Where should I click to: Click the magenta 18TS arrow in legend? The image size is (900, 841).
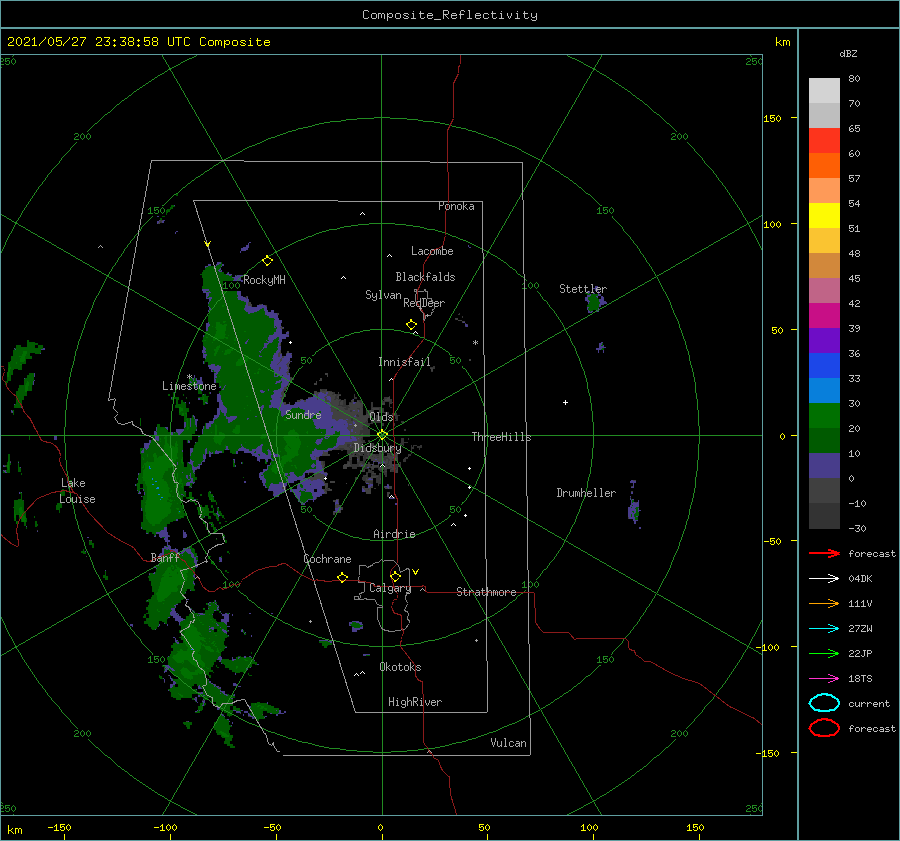tap(824, 679)
